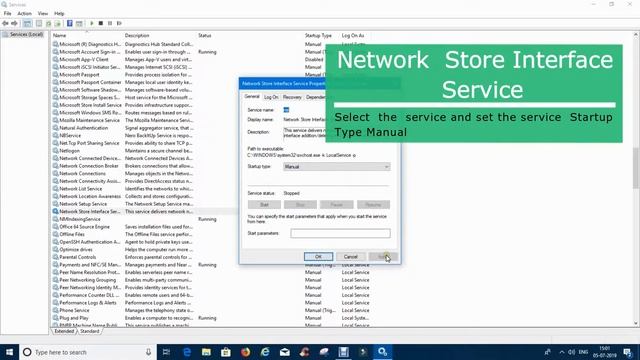640x360 pixels.
Task: Select the Phone Service row
Action: tap(212, 310)
